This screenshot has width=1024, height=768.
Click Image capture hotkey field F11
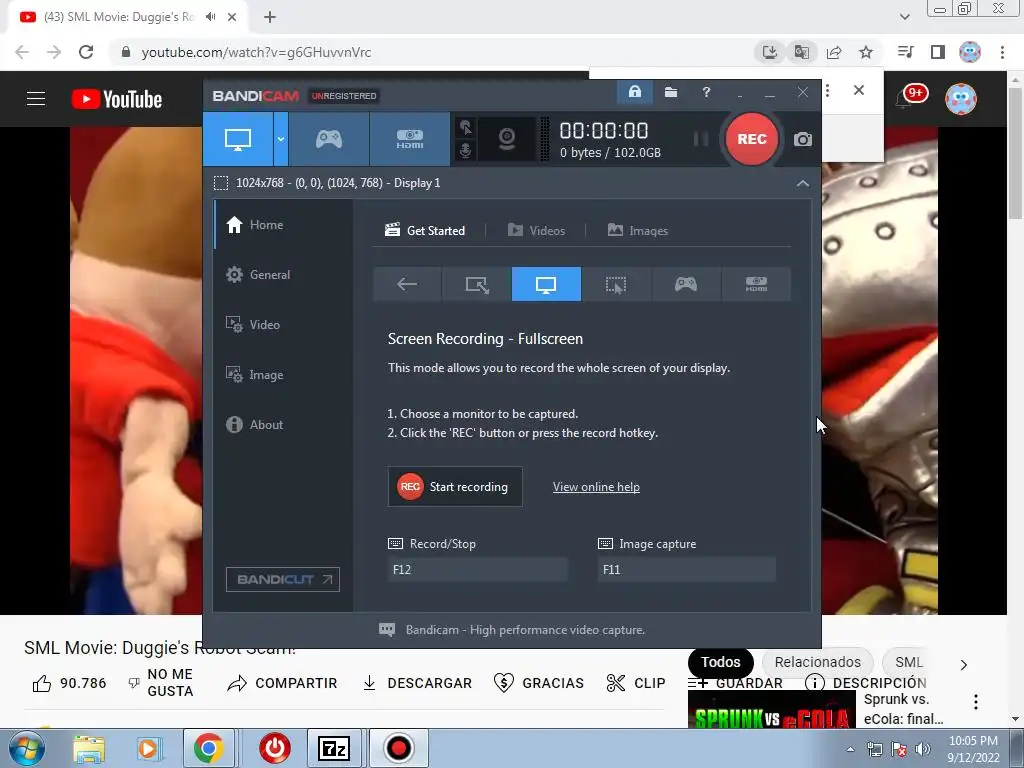click(x=687, y=569)
